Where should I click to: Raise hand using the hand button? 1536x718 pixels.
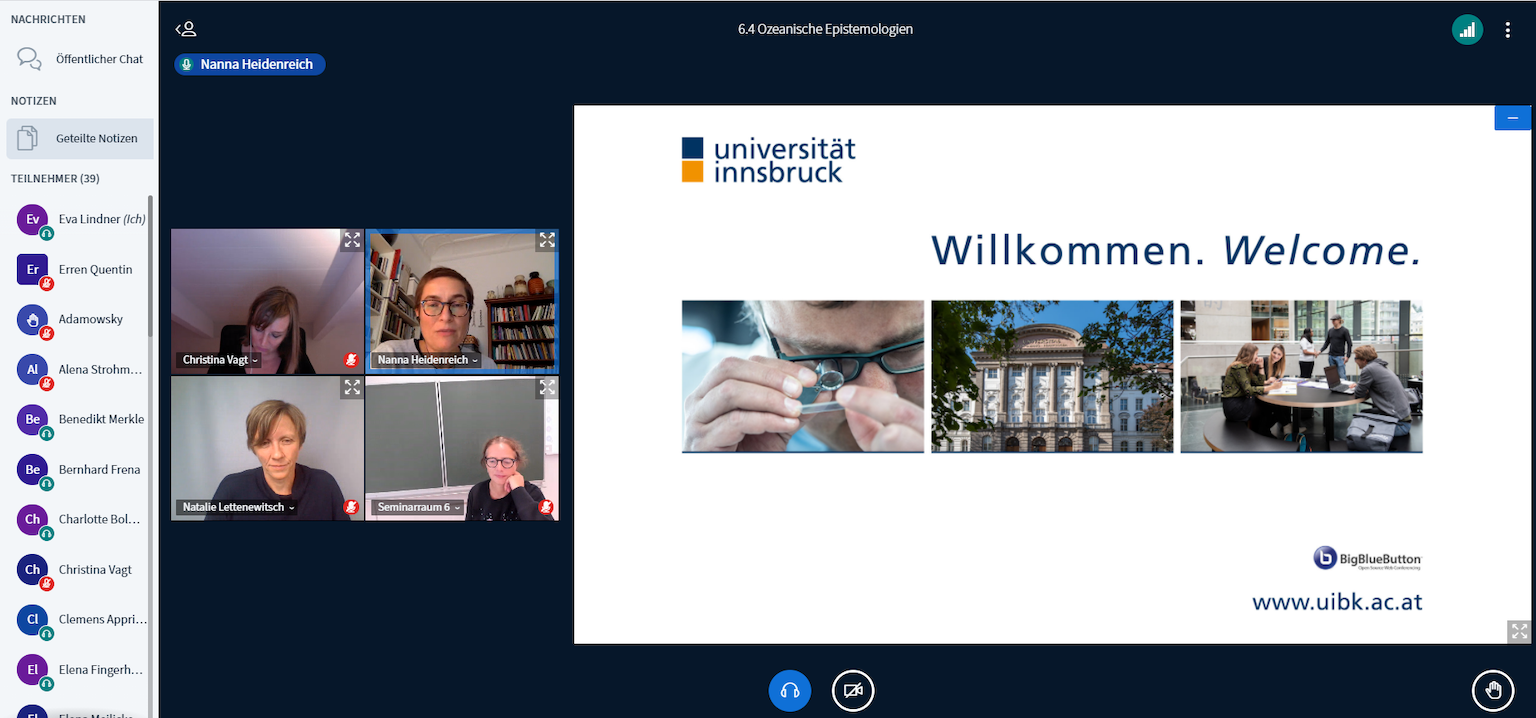click(x=1493, y=690)
